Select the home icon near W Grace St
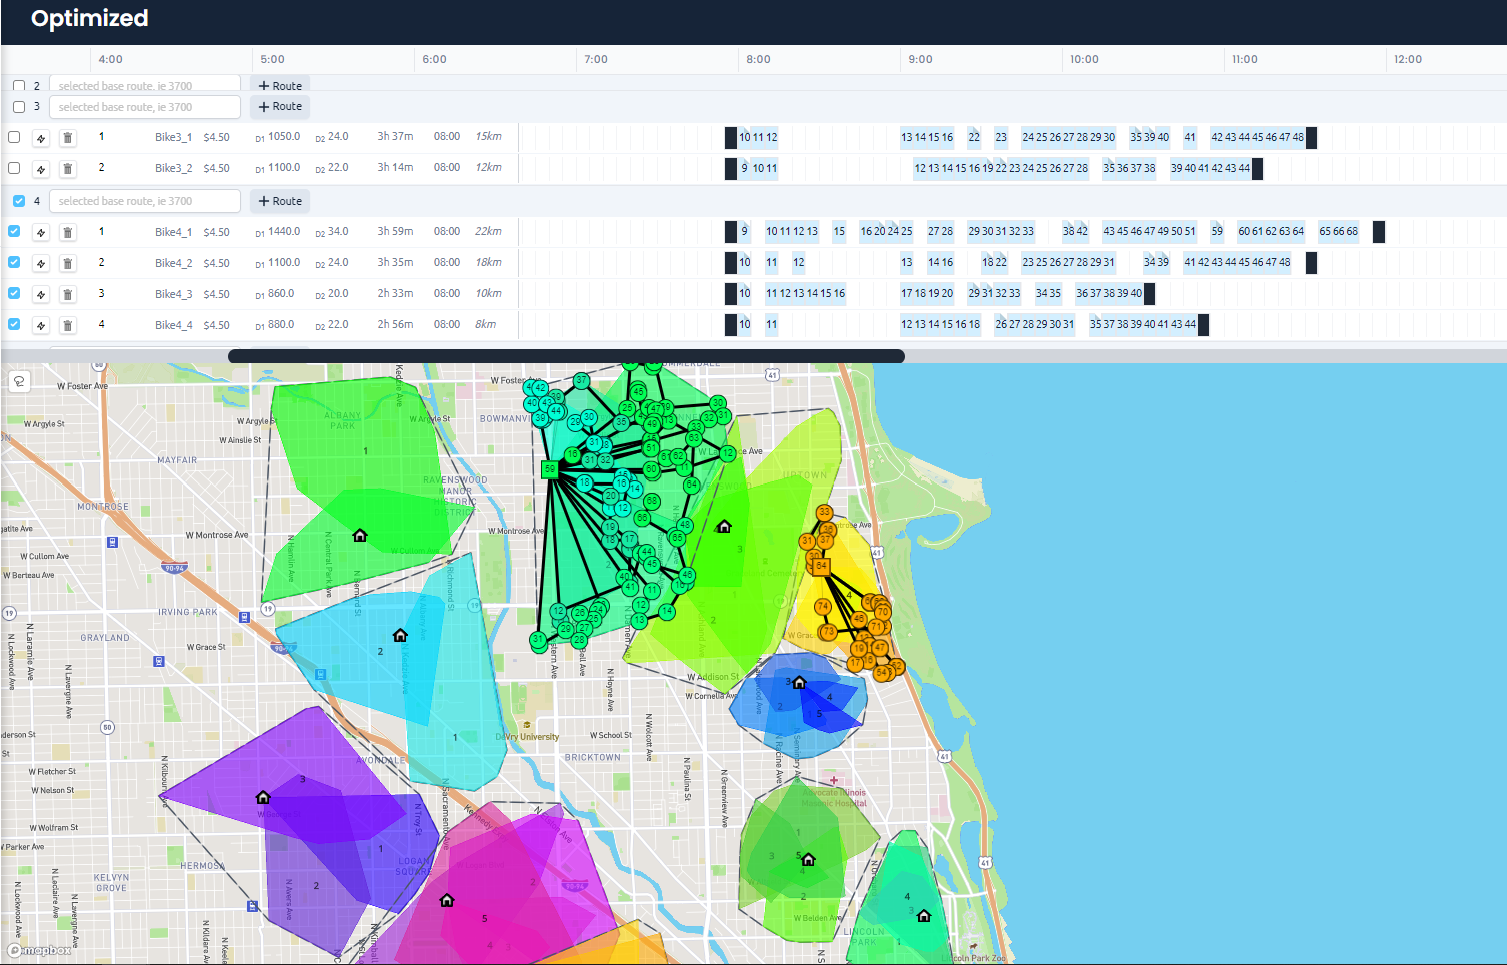The width and height of the screenshot is (1507, 965). [400, 635]
